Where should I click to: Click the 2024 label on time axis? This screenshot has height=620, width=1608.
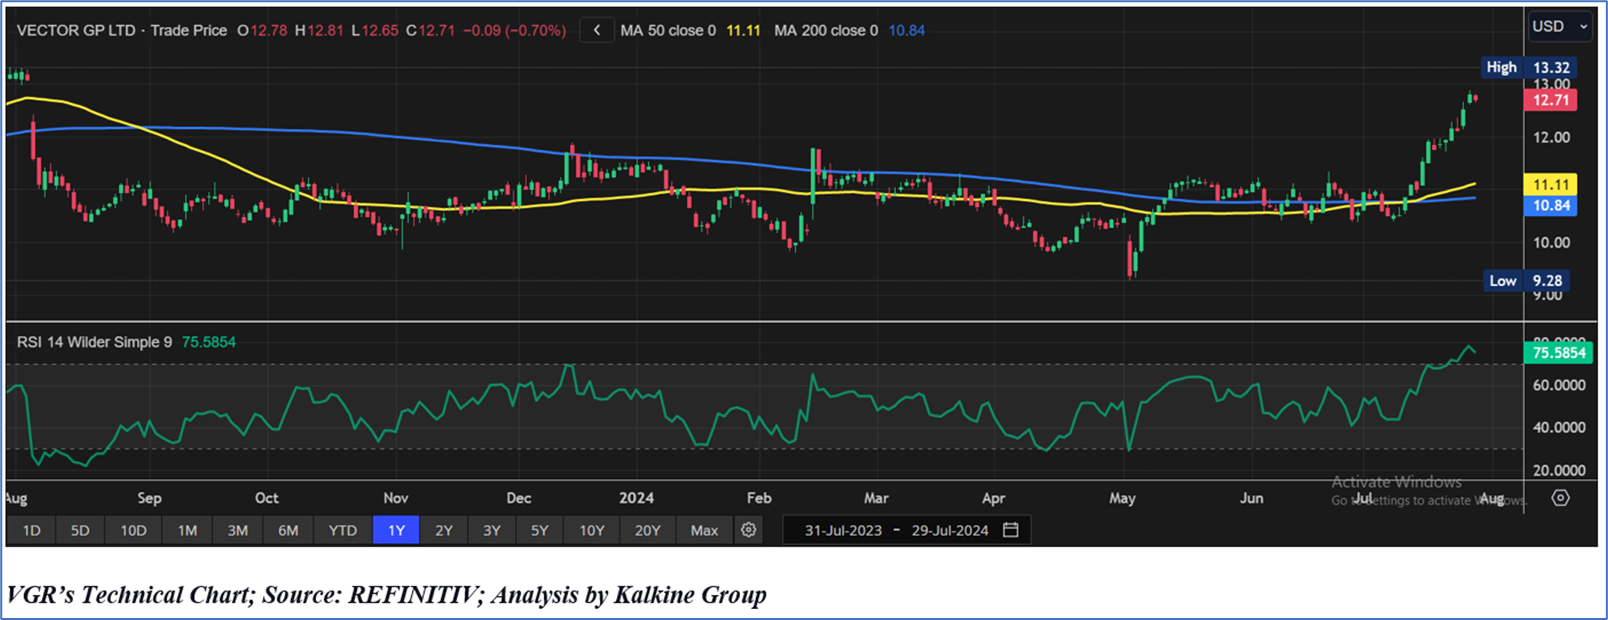click(x=636, y=498)
